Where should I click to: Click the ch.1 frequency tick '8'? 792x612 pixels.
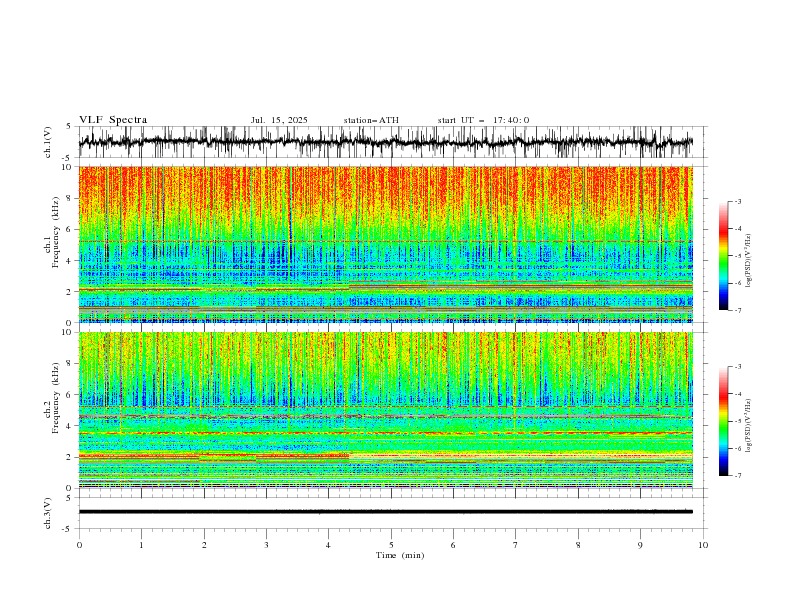coord(69,198)
